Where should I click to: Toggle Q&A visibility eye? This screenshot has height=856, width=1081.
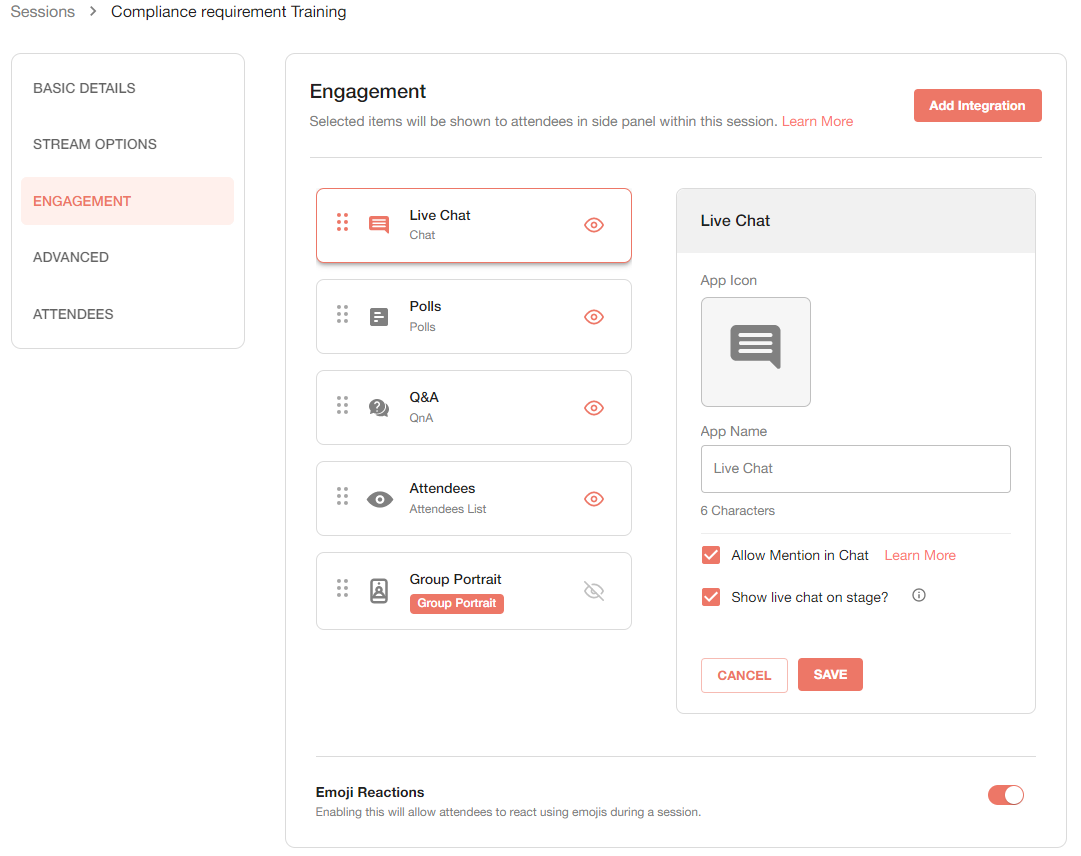coord(594,408)
